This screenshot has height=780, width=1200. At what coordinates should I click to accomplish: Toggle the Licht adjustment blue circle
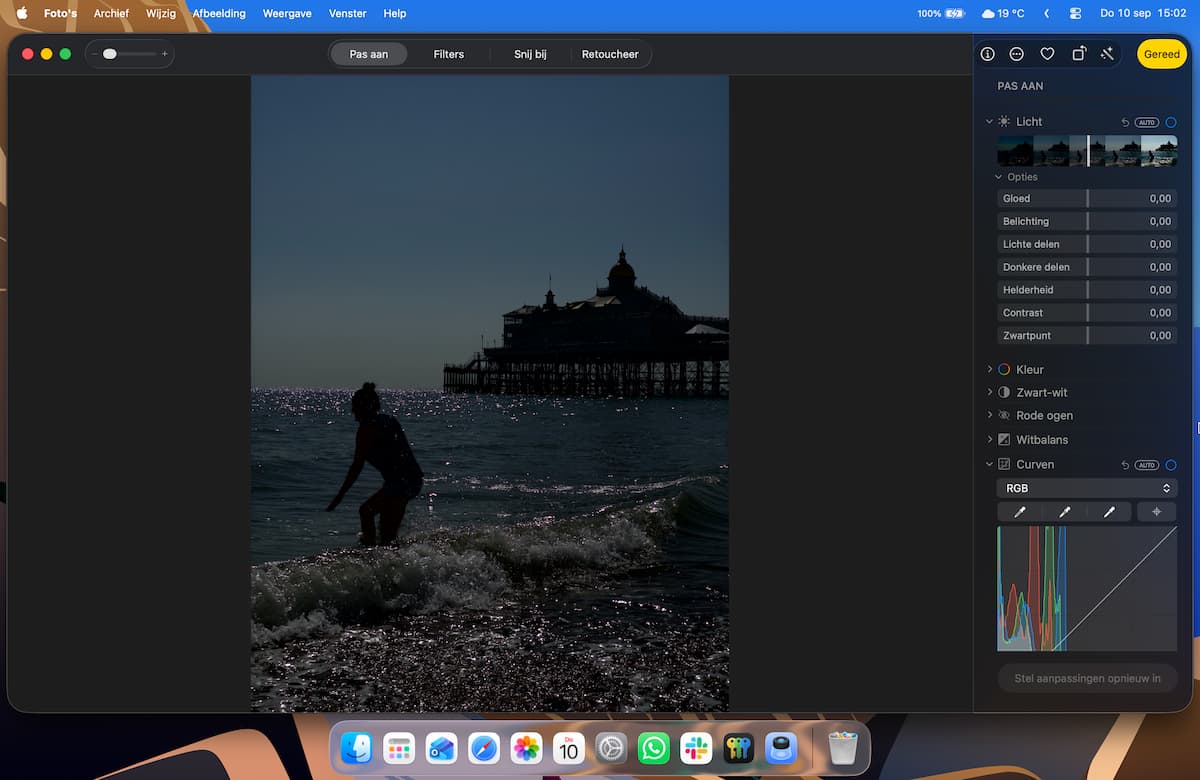point(1171,122)
